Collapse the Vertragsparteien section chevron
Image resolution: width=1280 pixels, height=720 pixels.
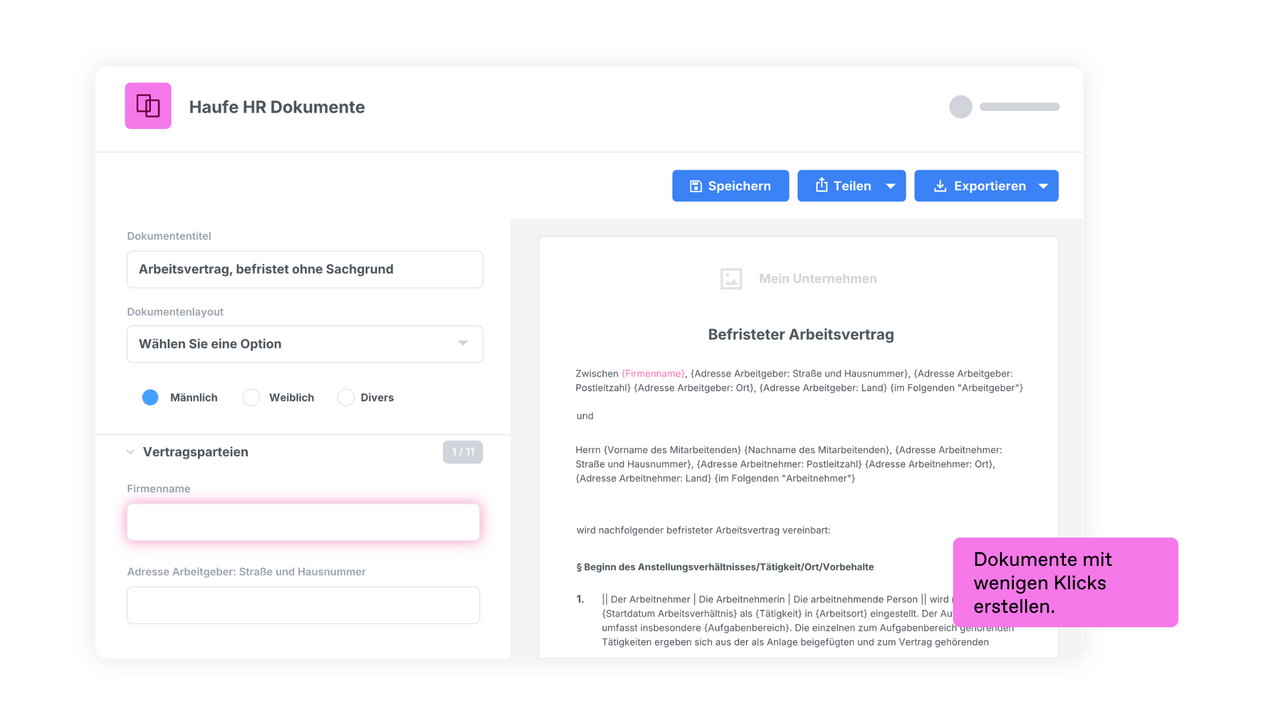[130, 452]
